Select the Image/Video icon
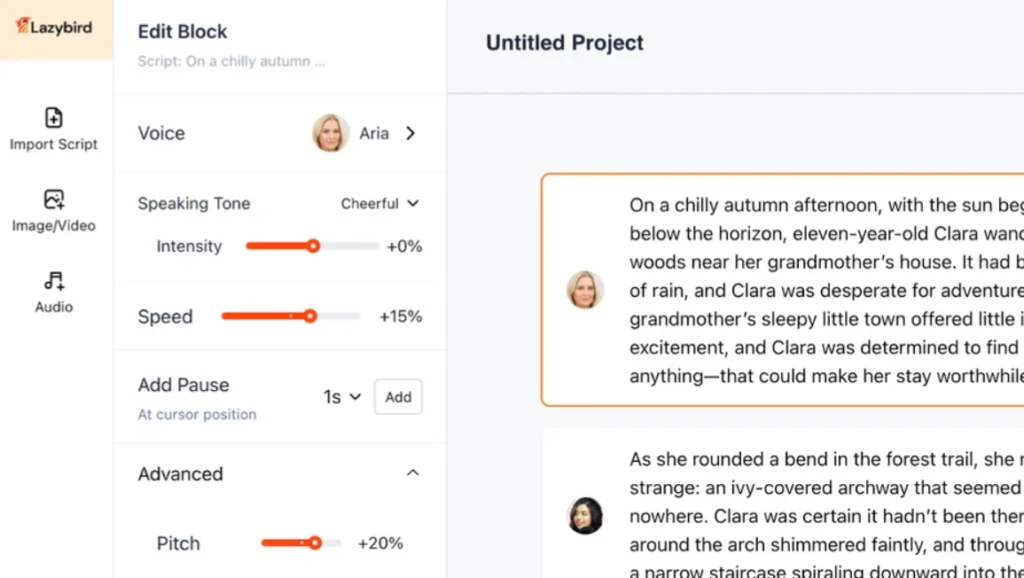 pyautogui.click(x=54, y=199)
